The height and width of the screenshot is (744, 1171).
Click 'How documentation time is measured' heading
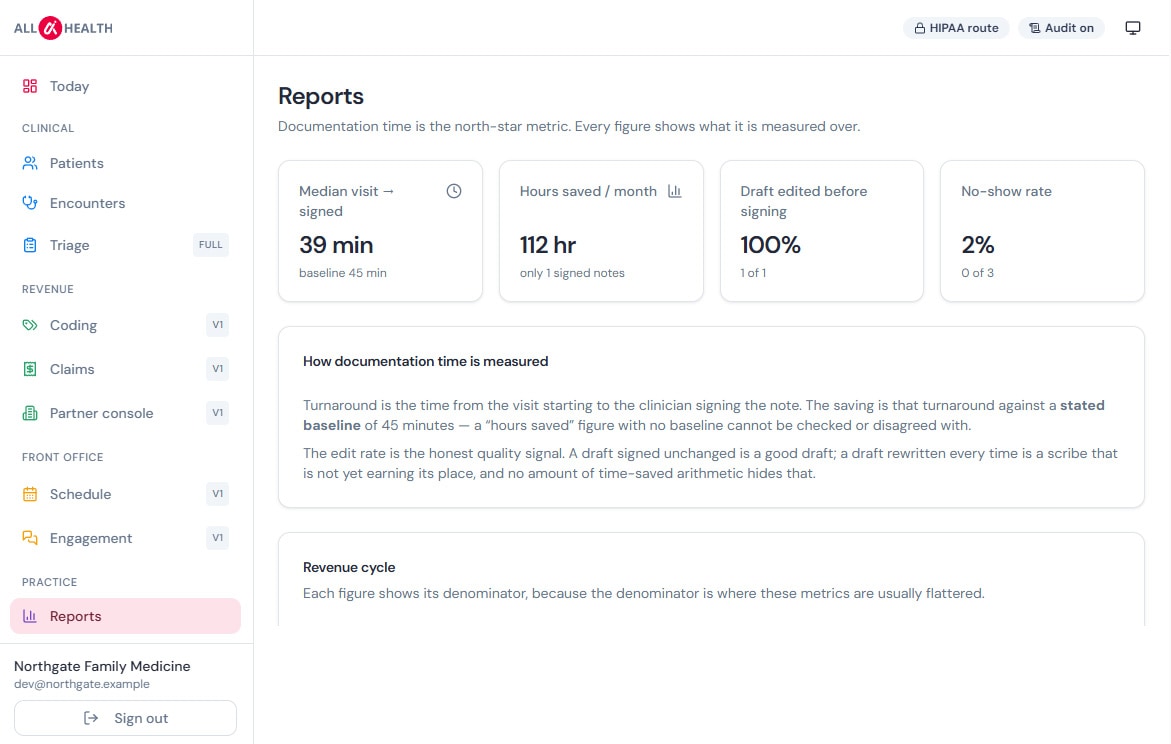(x=426, y=362)
